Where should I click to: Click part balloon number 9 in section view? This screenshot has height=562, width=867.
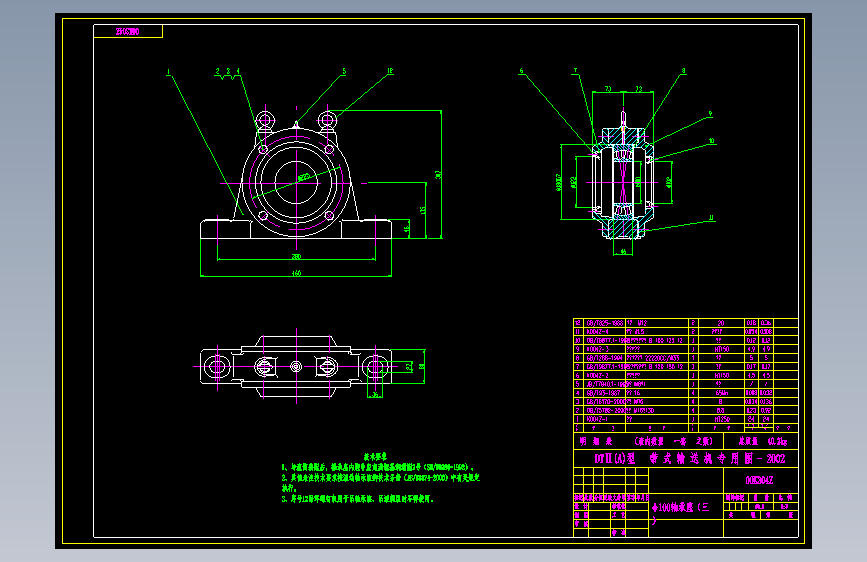tap(710, 114)
